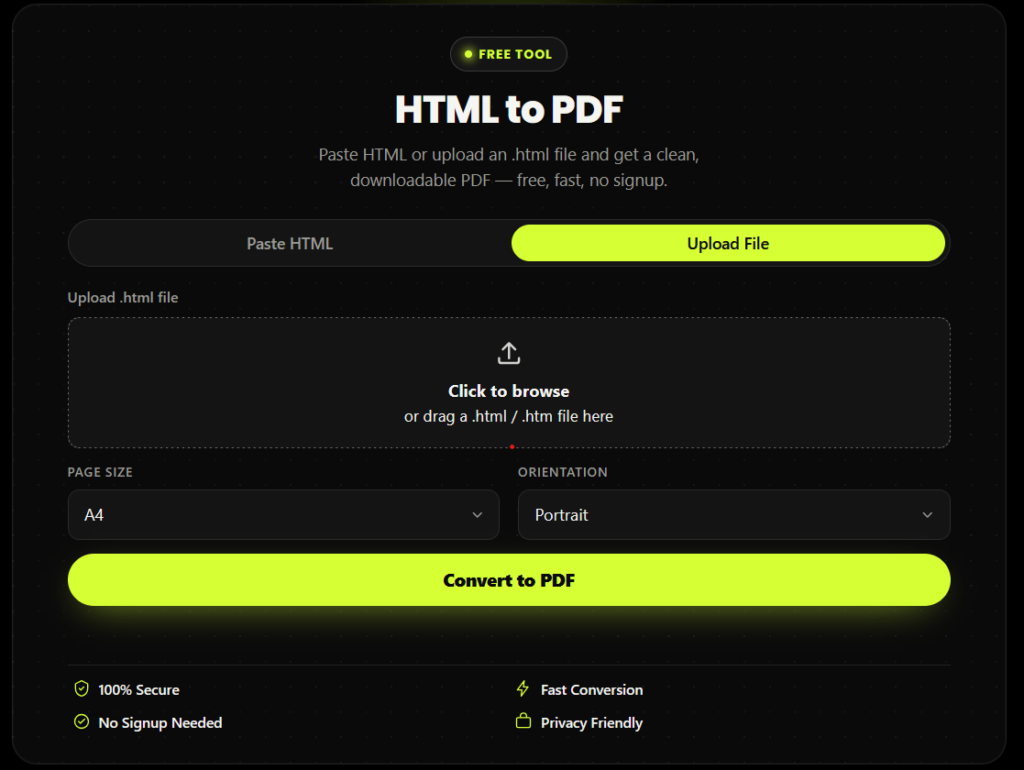Click the green dot in FREE TOOL badge

[468, 54]
